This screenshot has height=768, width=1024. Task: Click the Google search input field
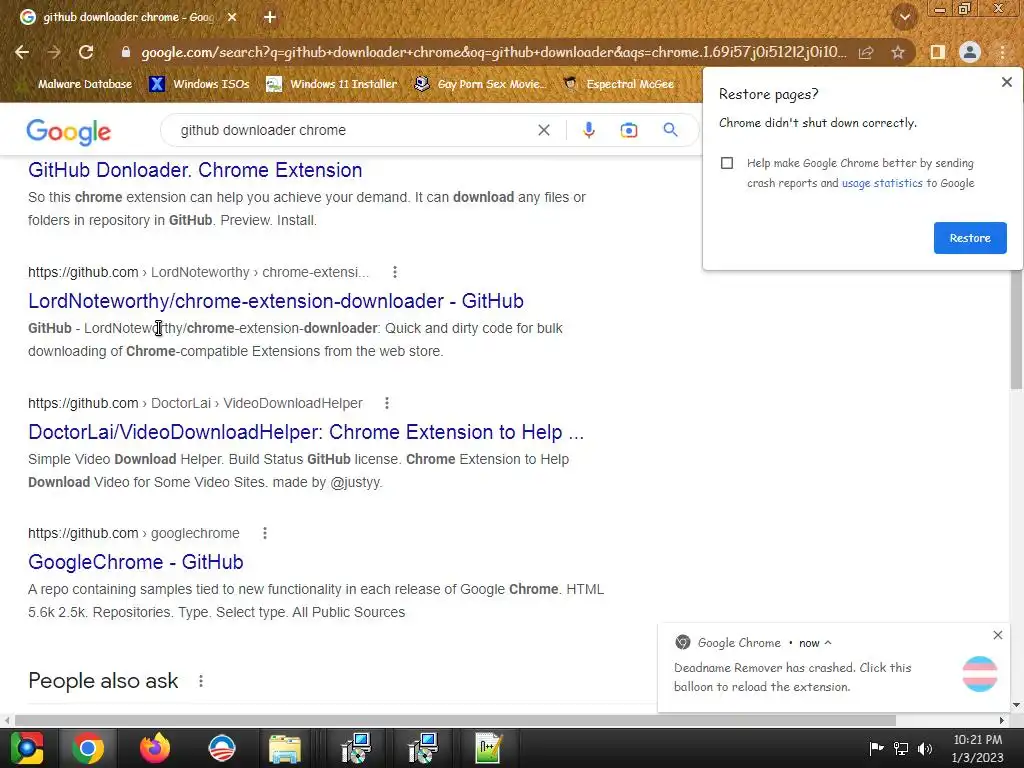point(353,130)
